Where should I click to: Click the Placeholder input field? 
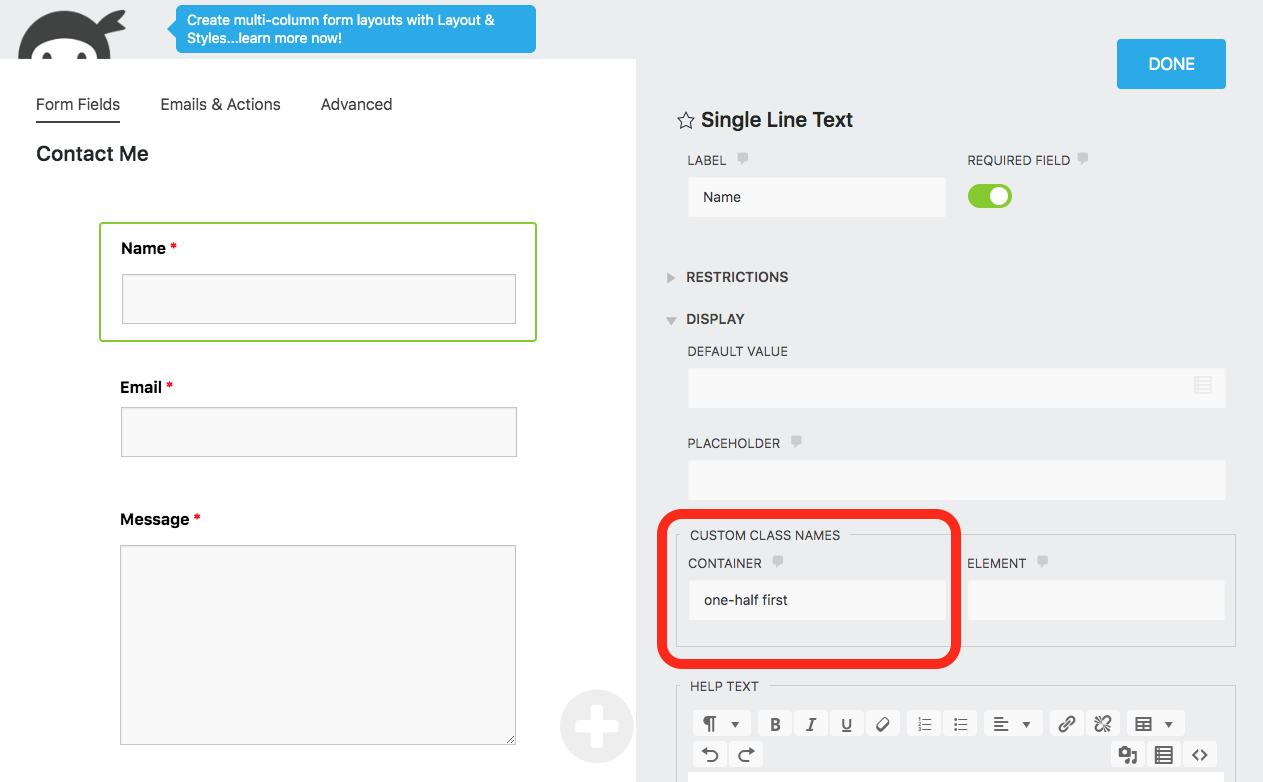[956, 480]
